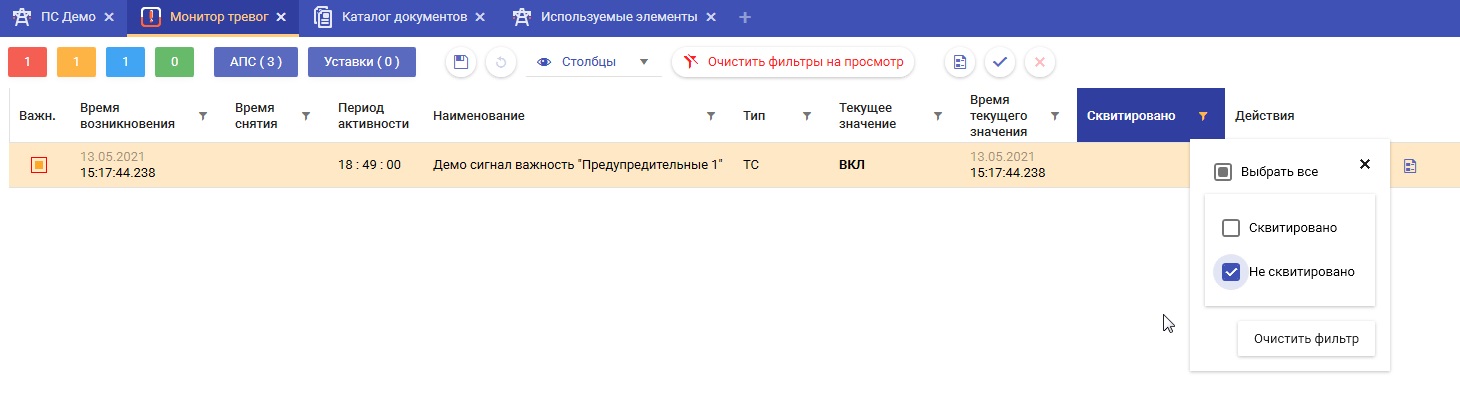The width and height of the screenshot is (1460, 407).
Task: Open filter for Время возникновения column
Action: point(203,116)
